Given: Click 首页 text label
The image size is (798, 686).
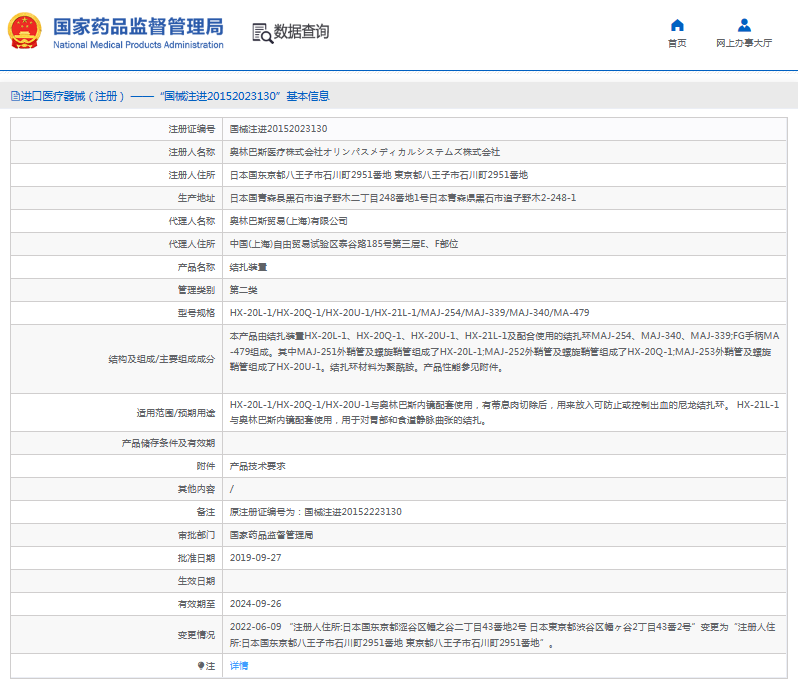Looking at the screenshot, I should point(677,43).
